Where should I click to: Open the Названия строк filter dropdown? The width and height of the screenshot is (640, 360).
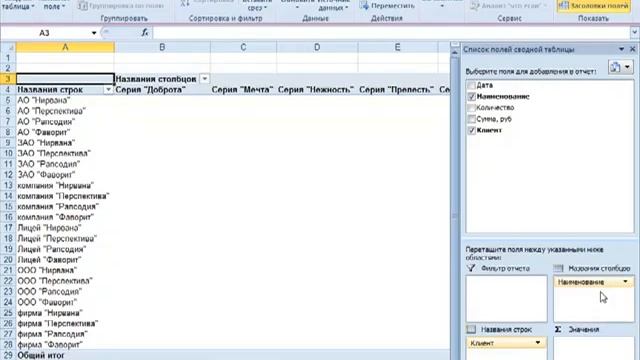point(108,90)
